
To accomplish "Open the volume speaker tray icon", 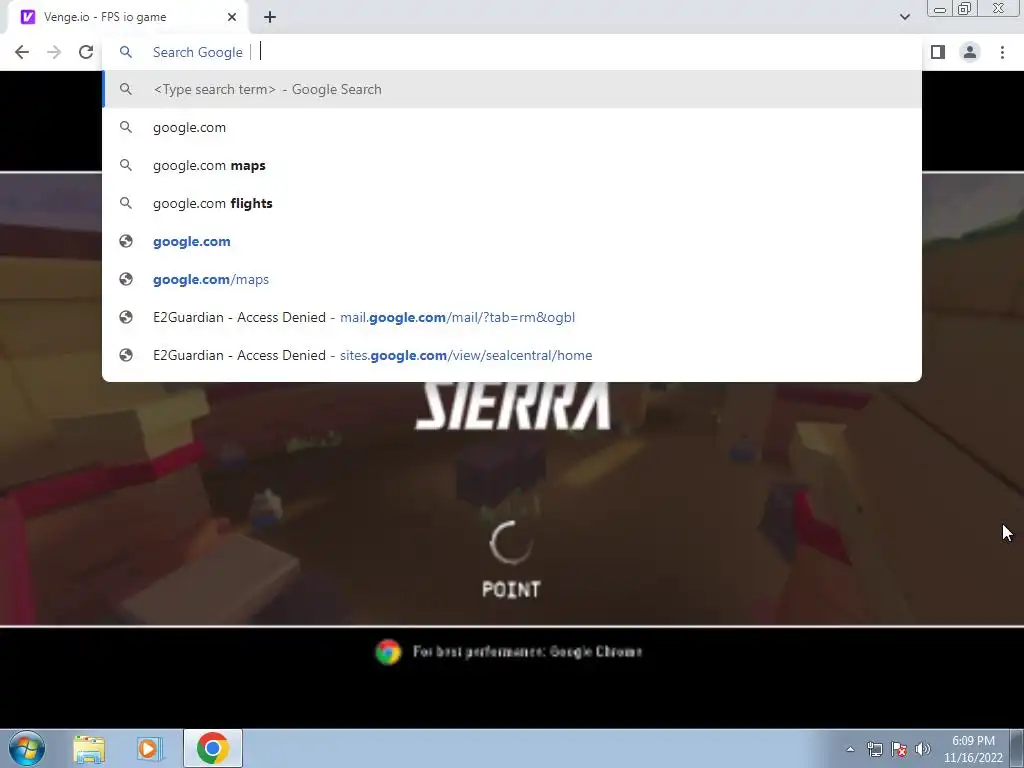I will click(923, 749).
